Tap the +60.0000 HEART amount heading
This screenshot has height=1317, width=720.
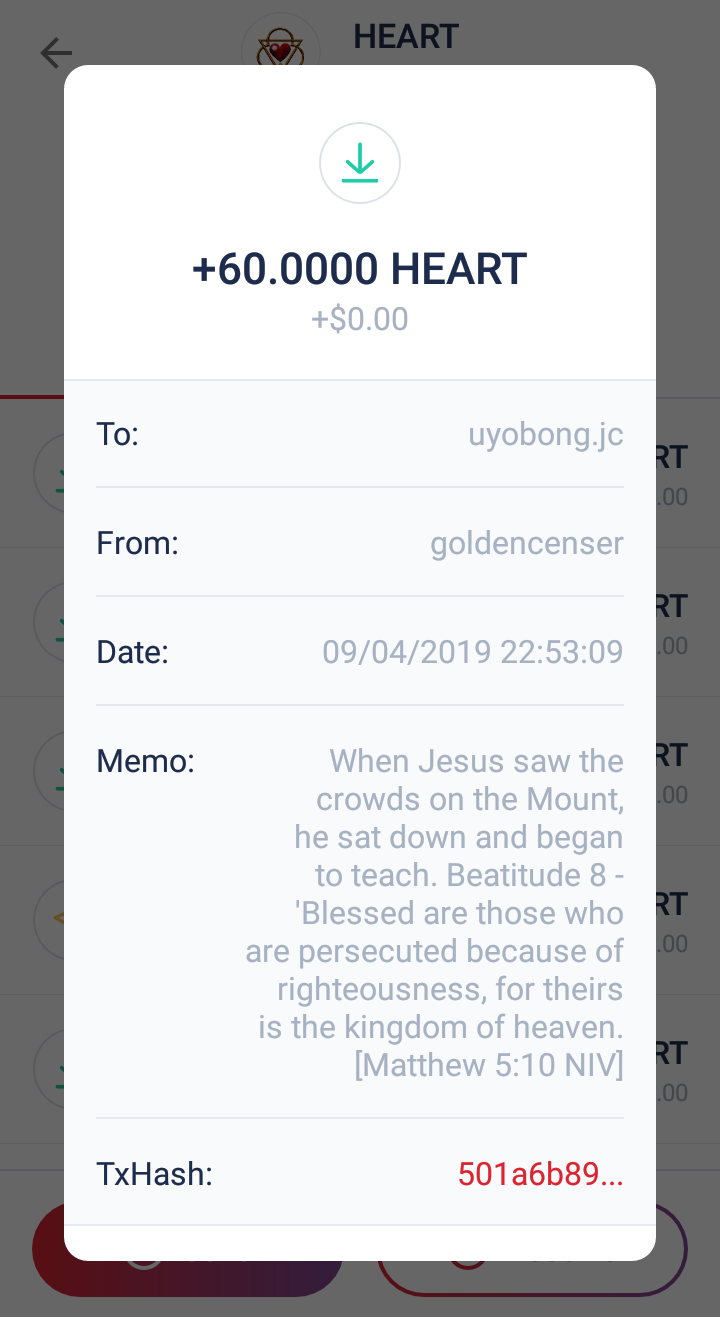tap(360, 269)
